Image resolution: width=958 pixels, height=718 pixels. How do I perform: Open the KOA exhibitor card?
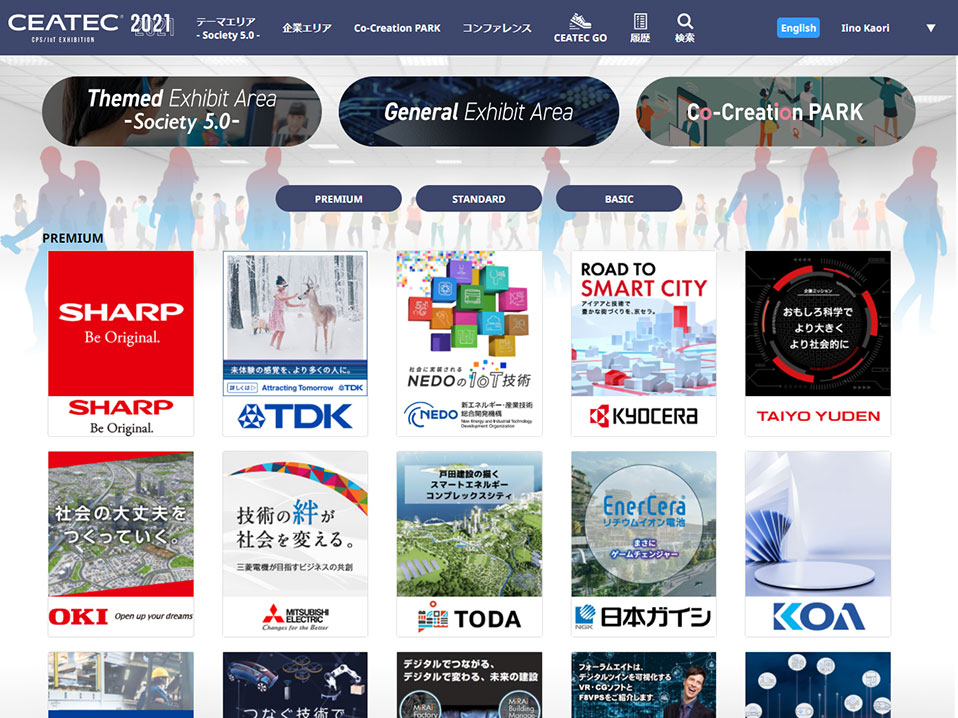point(818,544)
